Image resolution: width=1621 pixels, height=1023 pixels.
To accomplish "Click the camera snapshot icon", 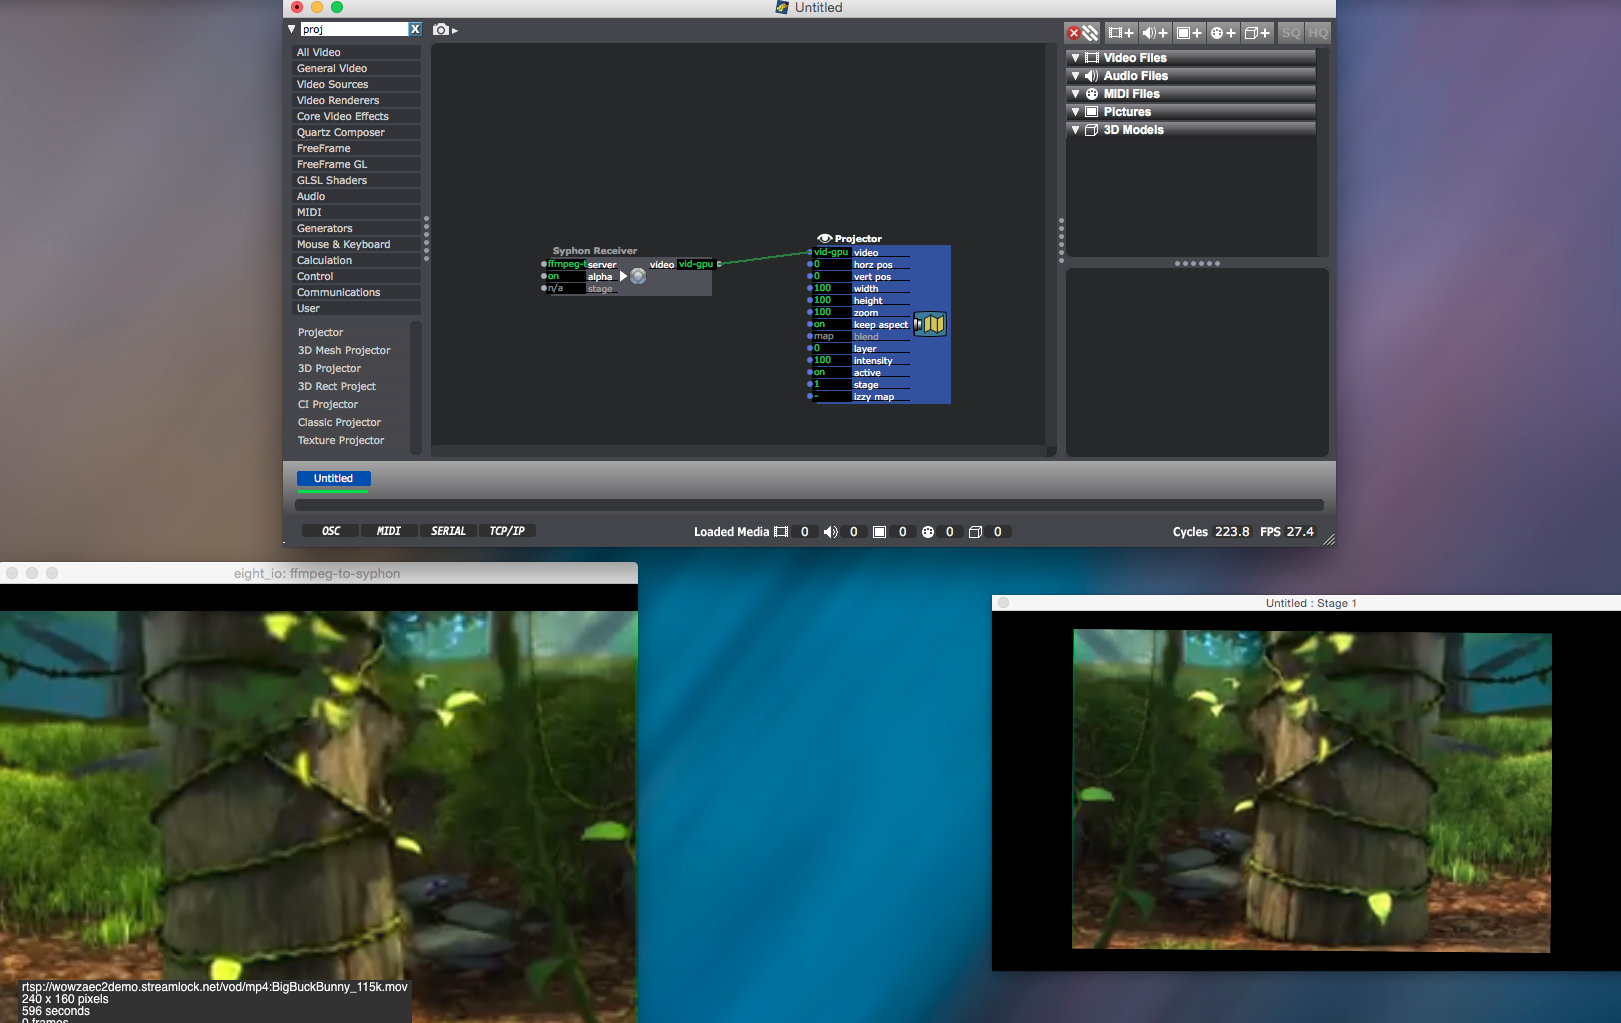I will 440,30.
